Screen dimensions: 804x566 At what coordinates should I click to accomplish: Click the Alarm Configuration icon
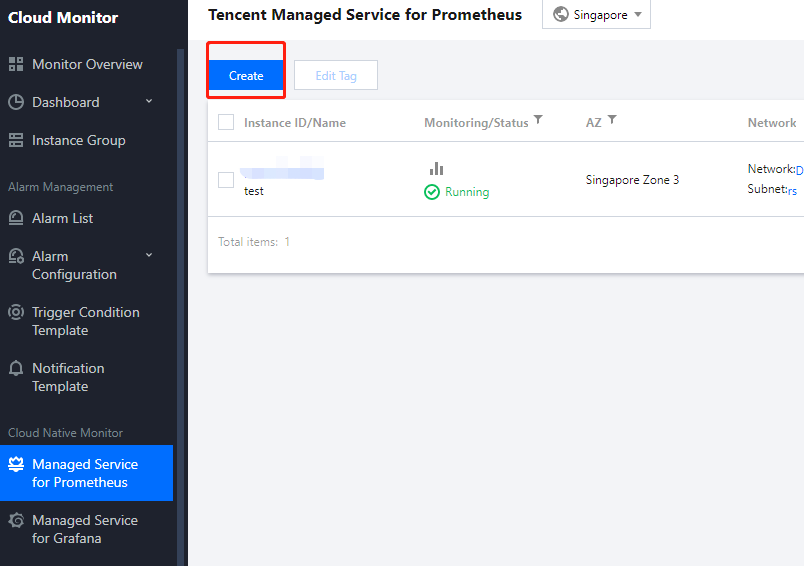[x=16, y=256]
